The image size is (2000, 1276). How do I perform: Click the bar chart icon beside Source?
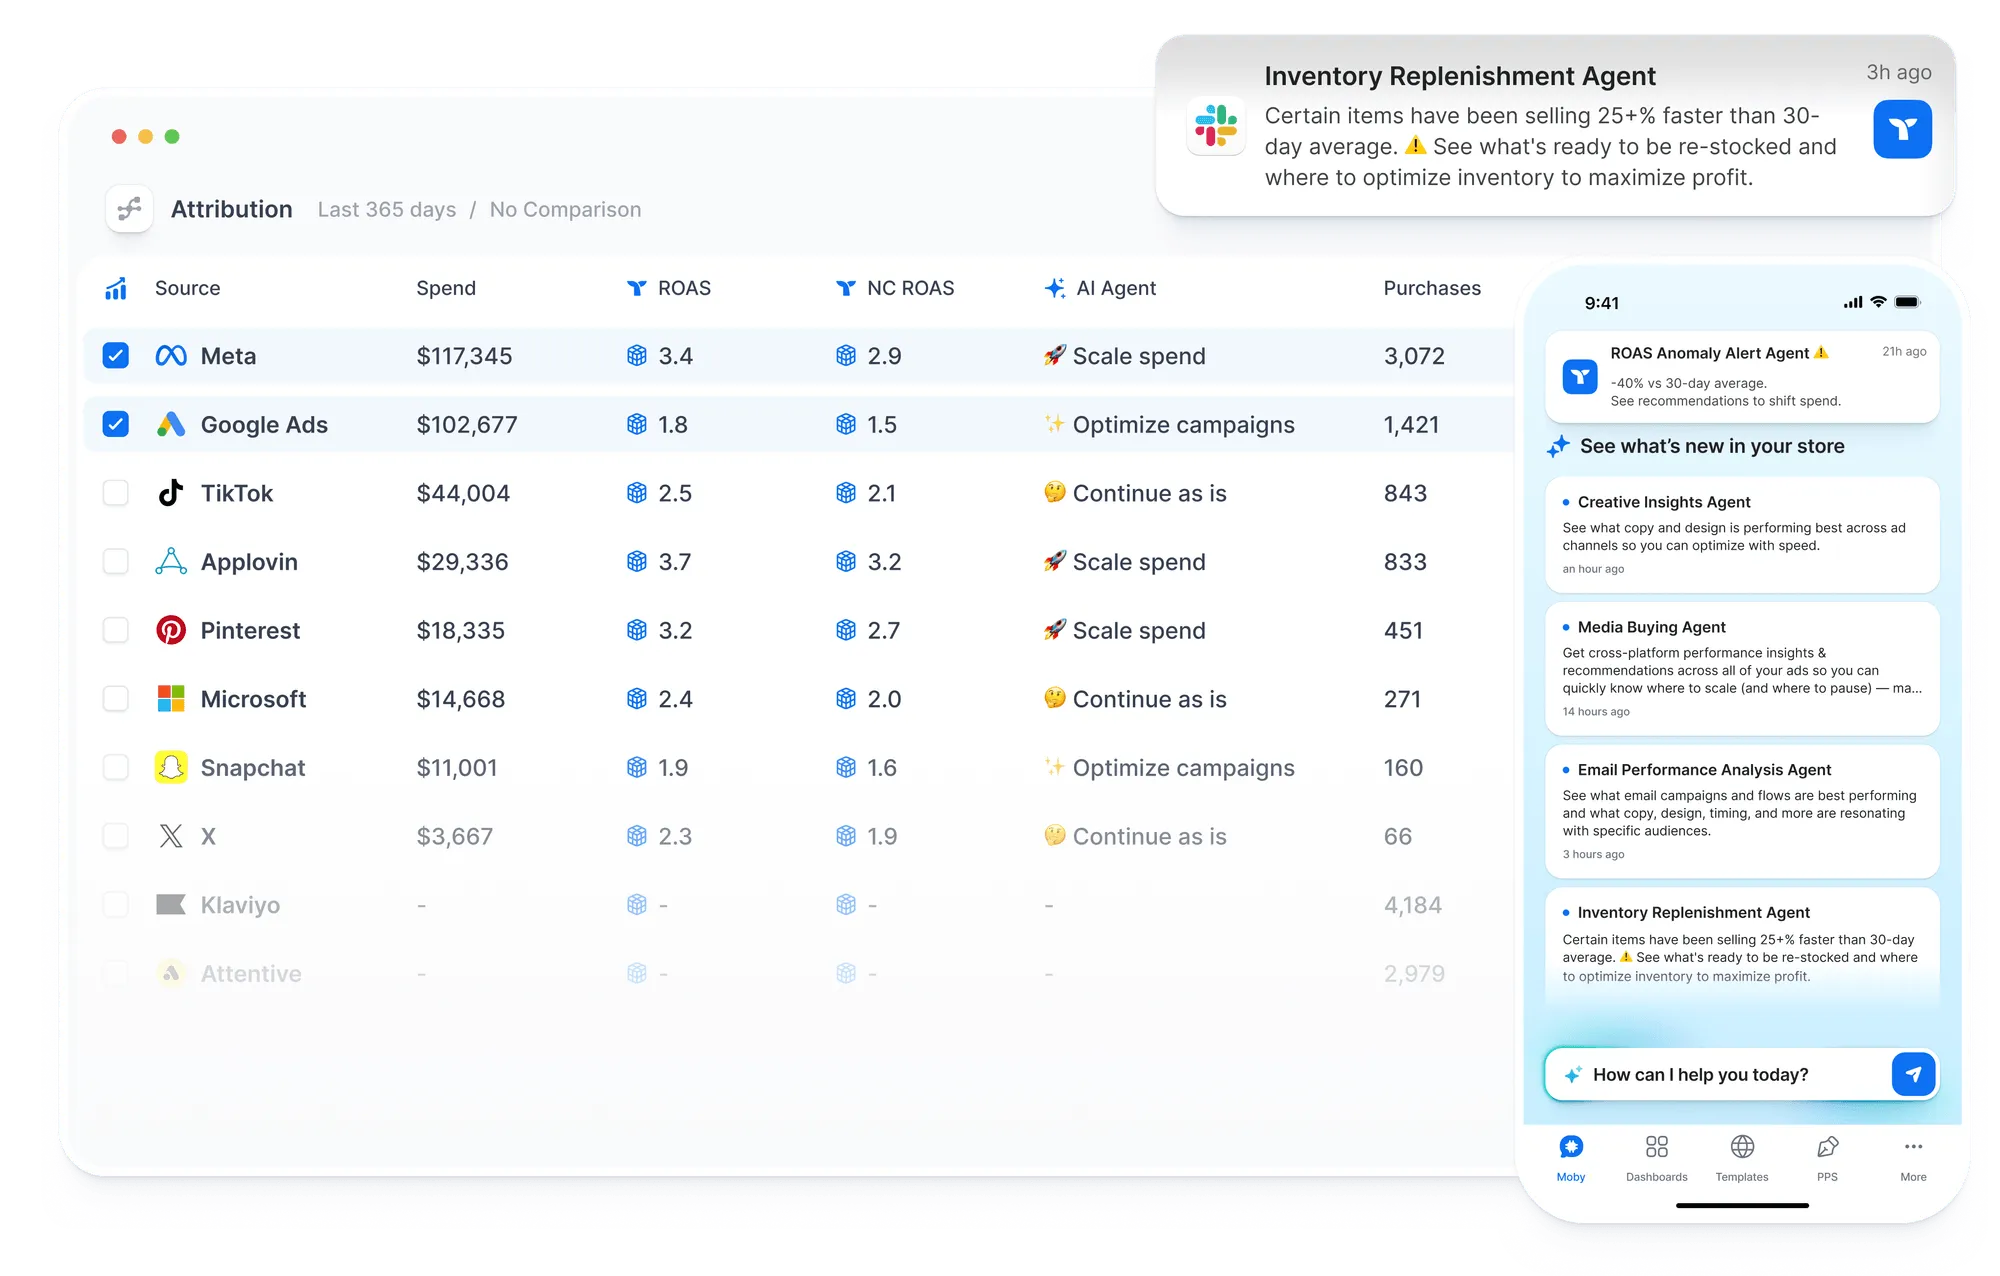116,289
